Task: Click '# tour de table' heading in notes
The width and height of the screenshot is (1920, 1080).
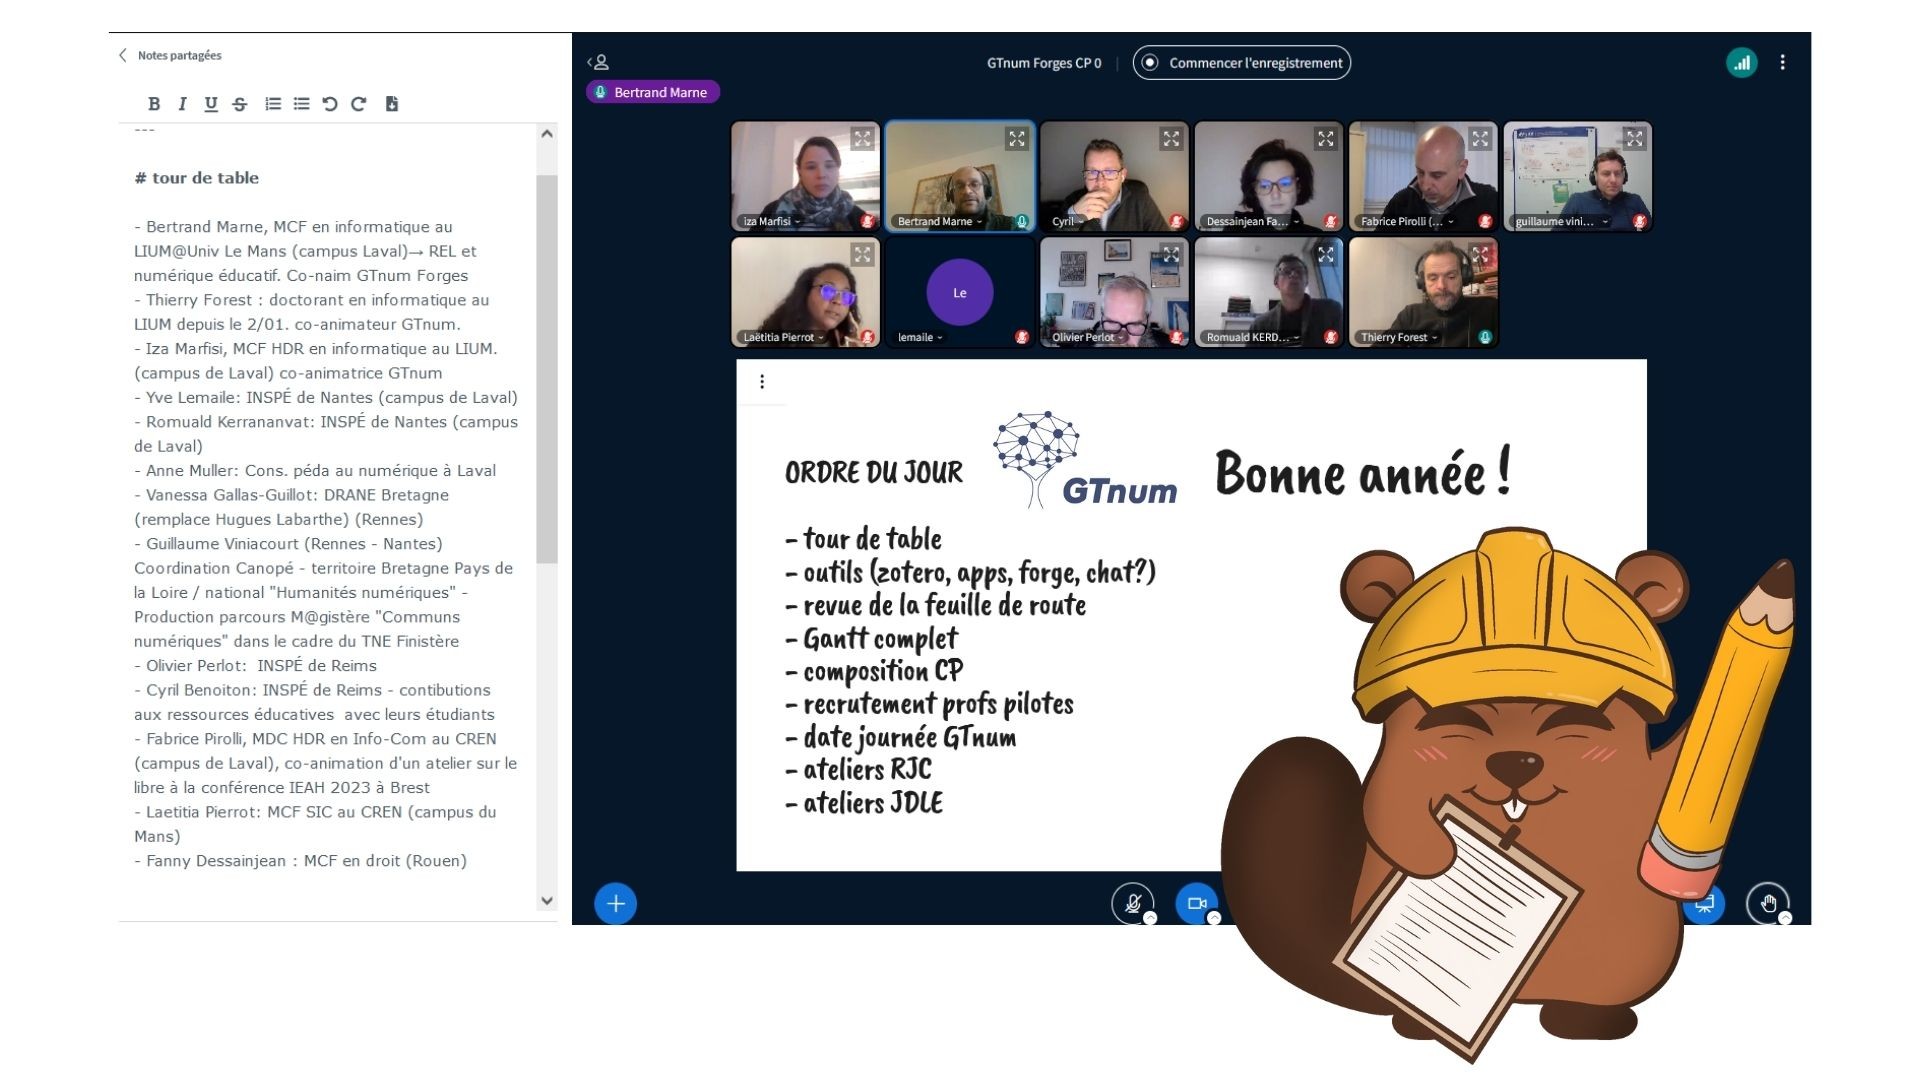Action: (x=197, y=178)
